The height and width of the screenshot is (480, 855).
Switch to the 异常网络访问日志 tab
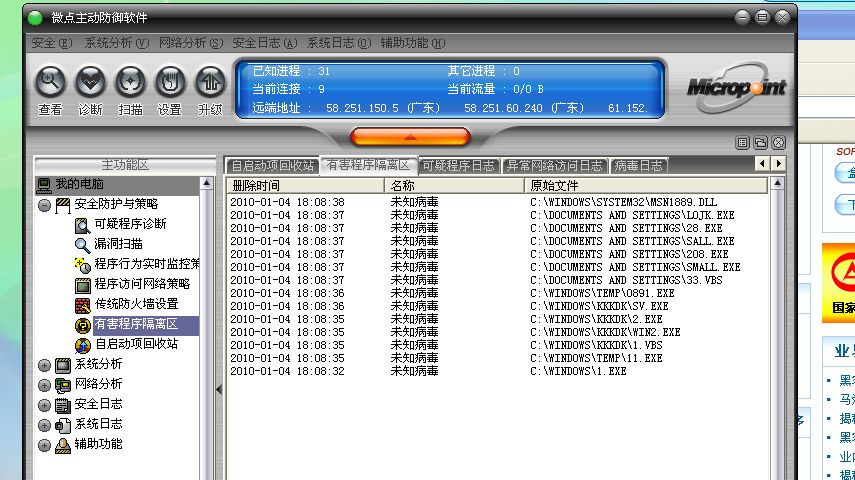(555, 165)
